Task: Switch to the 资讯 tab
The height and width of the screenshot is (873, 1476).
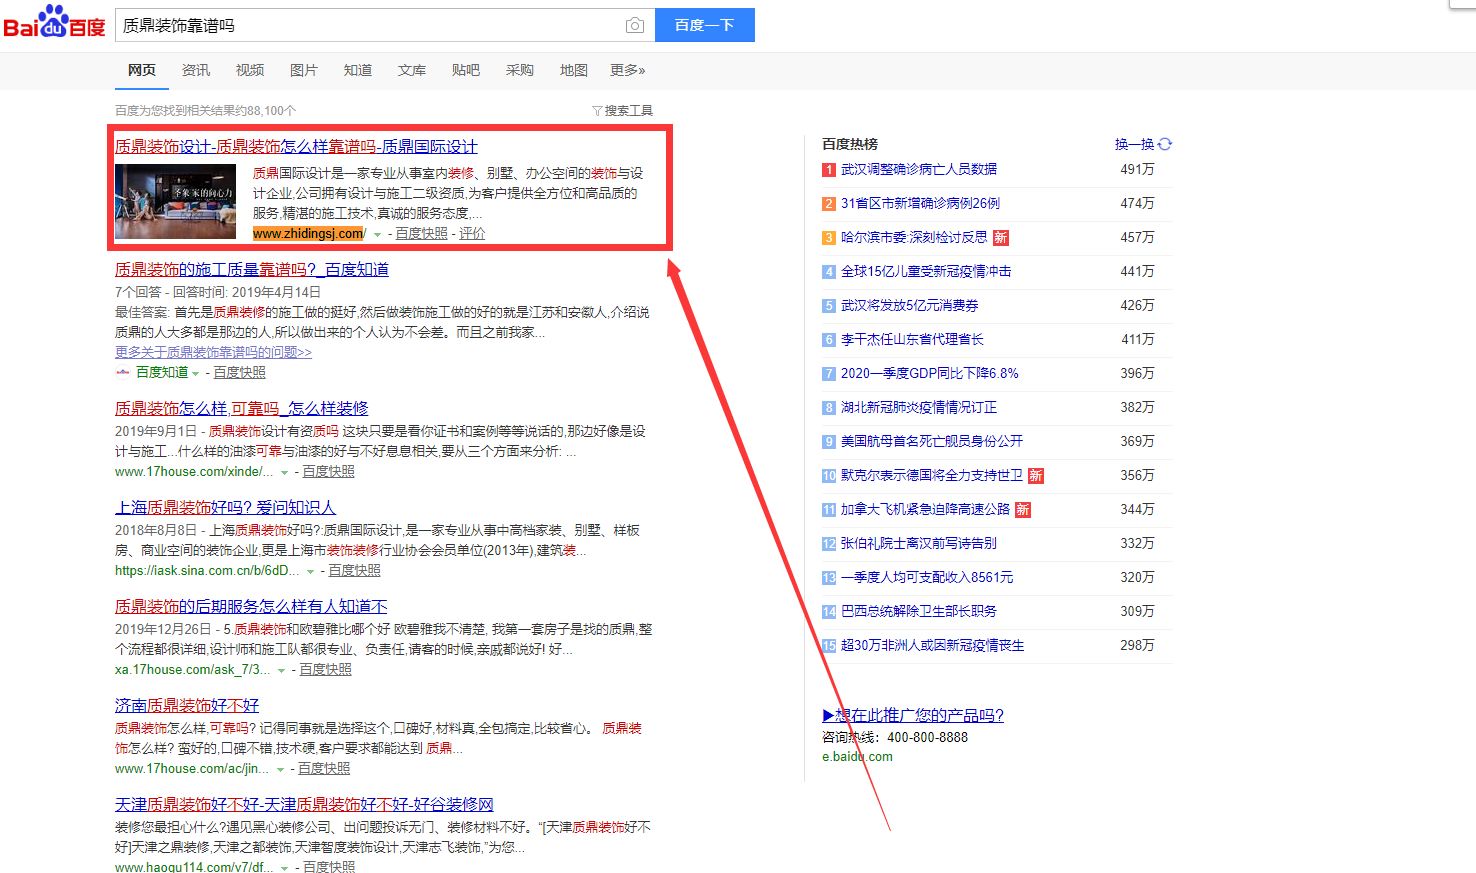Action: [x=196, y=70]
